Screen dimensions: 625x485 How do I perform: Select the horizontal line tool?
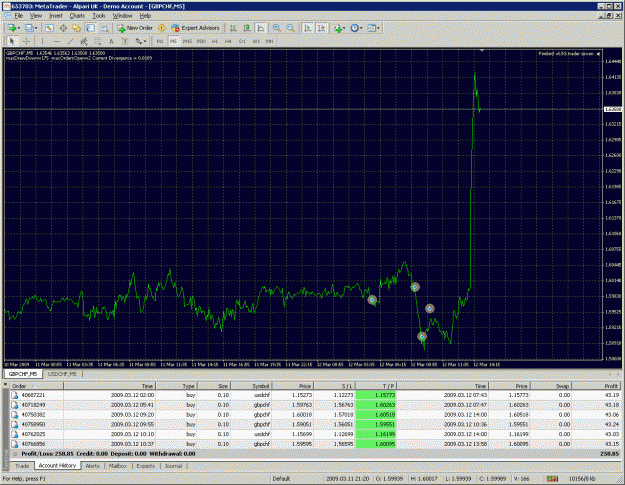click(x=57, y=41)
